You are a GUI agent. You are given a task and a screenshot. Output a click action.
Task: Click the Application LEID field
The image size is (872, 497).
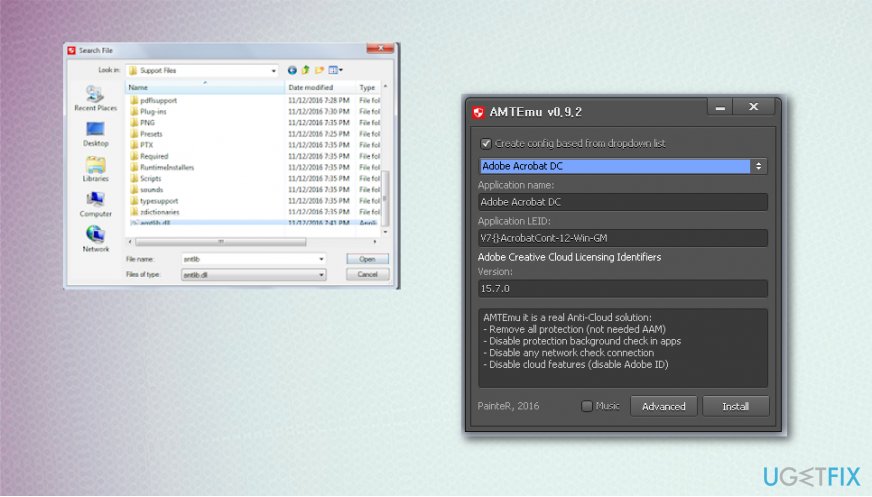(x=623, y=238)
